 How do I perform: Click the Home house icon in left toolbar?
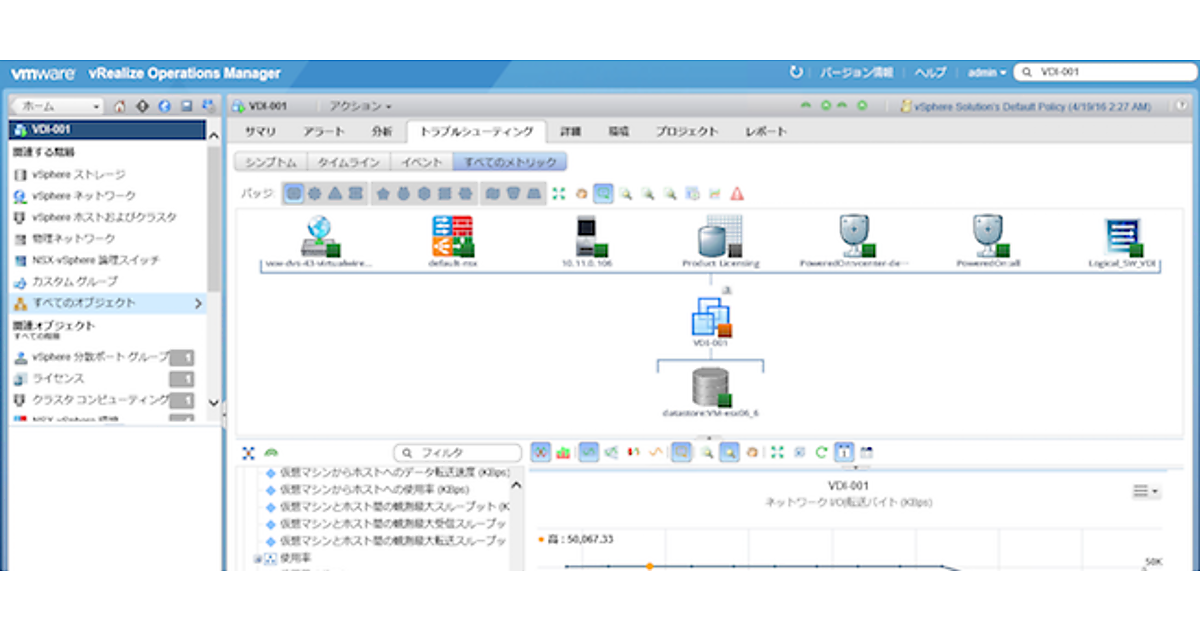click(x=121, y=106)
